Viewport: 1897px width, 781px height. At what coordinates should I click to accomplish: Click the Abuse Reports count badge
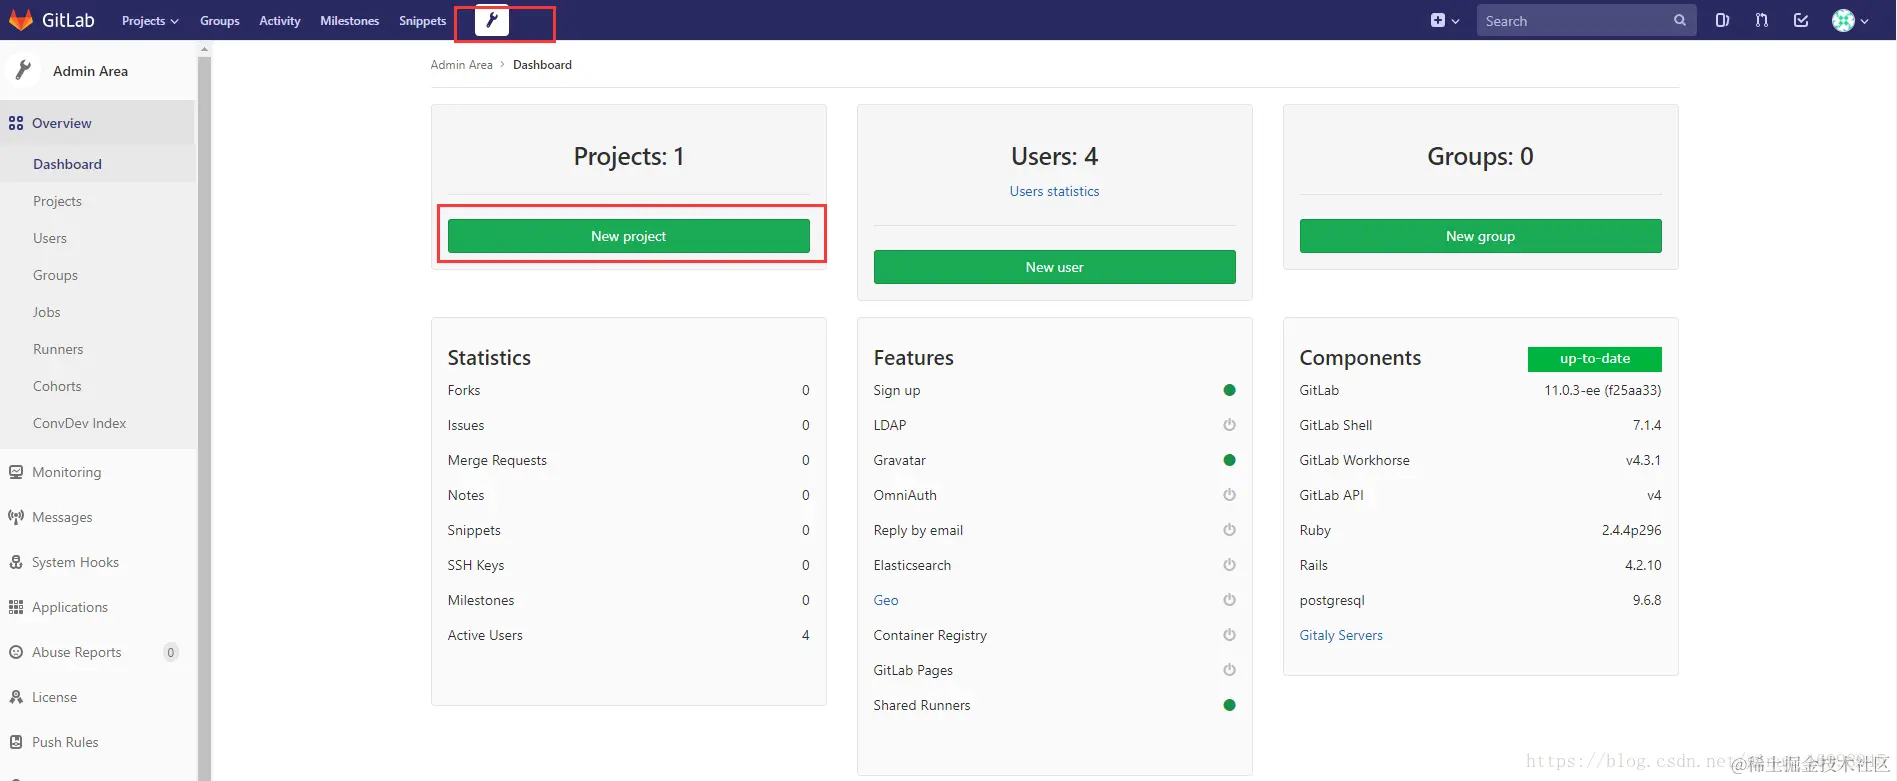(171, 652)
